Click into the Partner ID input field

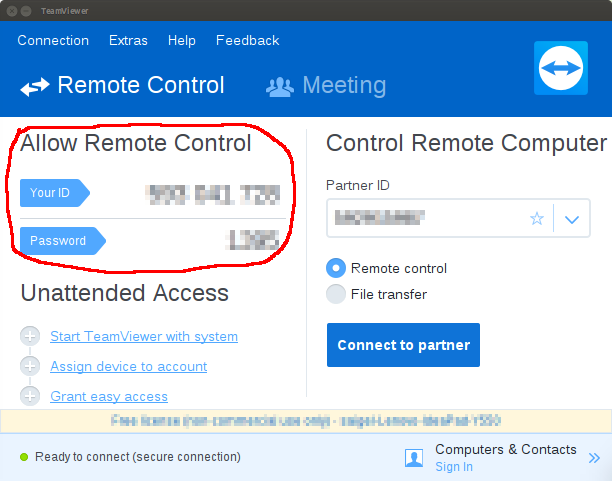coord(425,218)
